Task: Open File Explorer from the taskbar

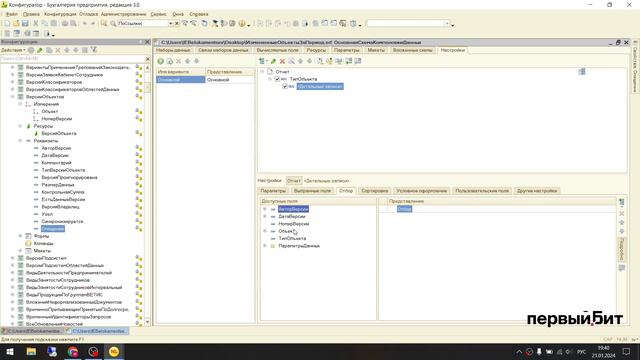Action: click(31, 351)
